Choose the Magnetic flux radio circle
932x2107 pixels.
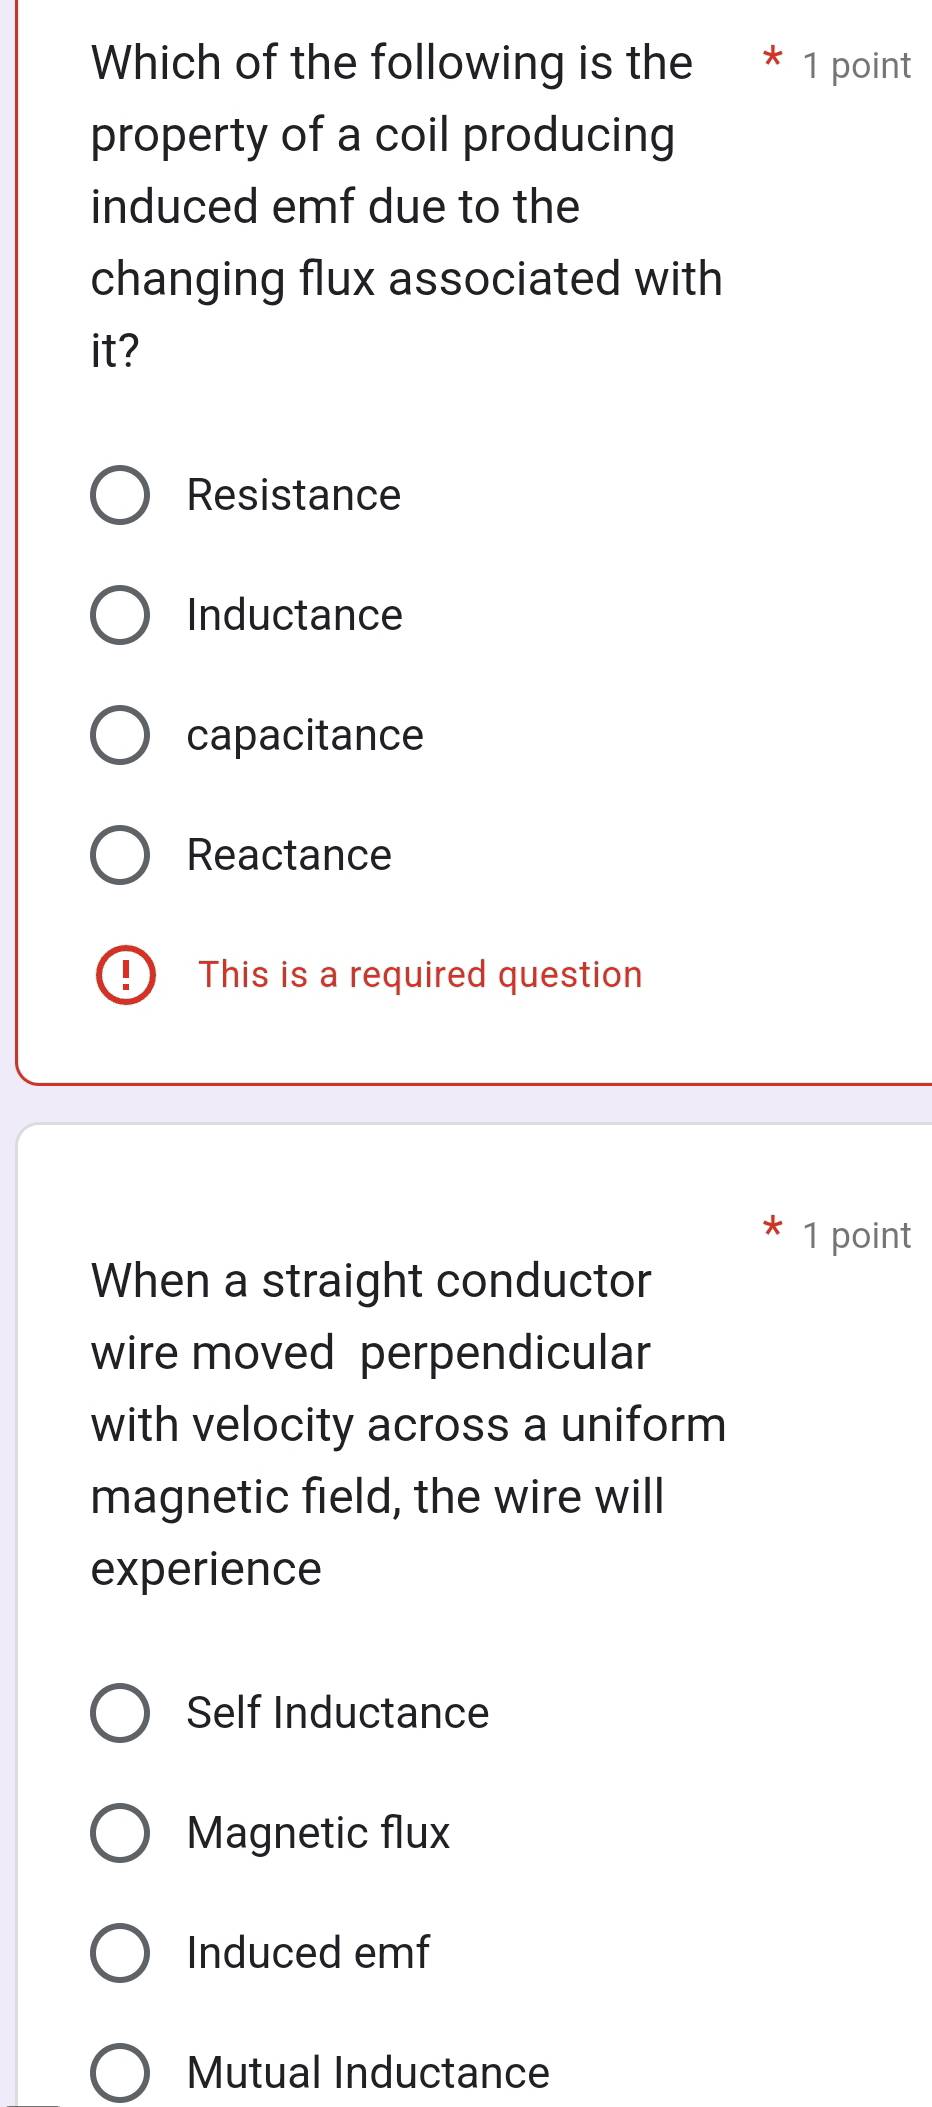[120, 1833]
